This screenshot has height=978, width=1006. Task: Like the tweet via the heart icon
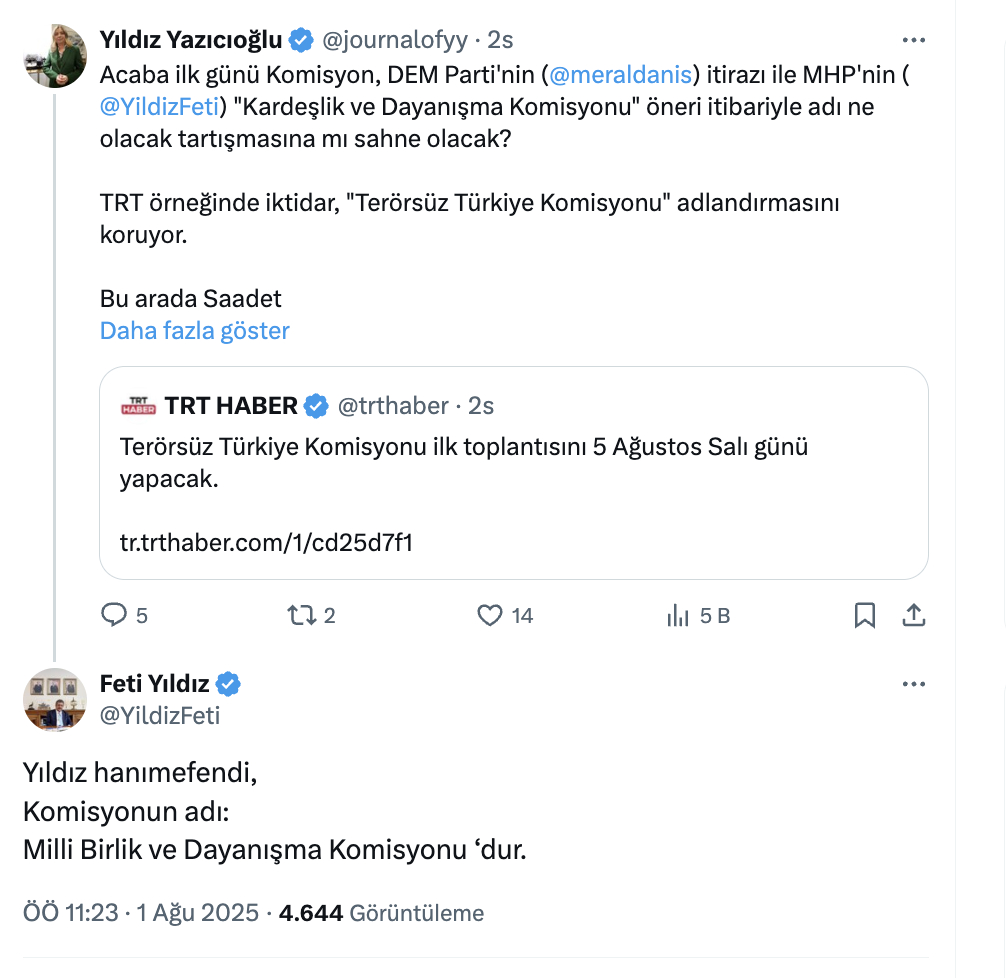pos(491,616)
